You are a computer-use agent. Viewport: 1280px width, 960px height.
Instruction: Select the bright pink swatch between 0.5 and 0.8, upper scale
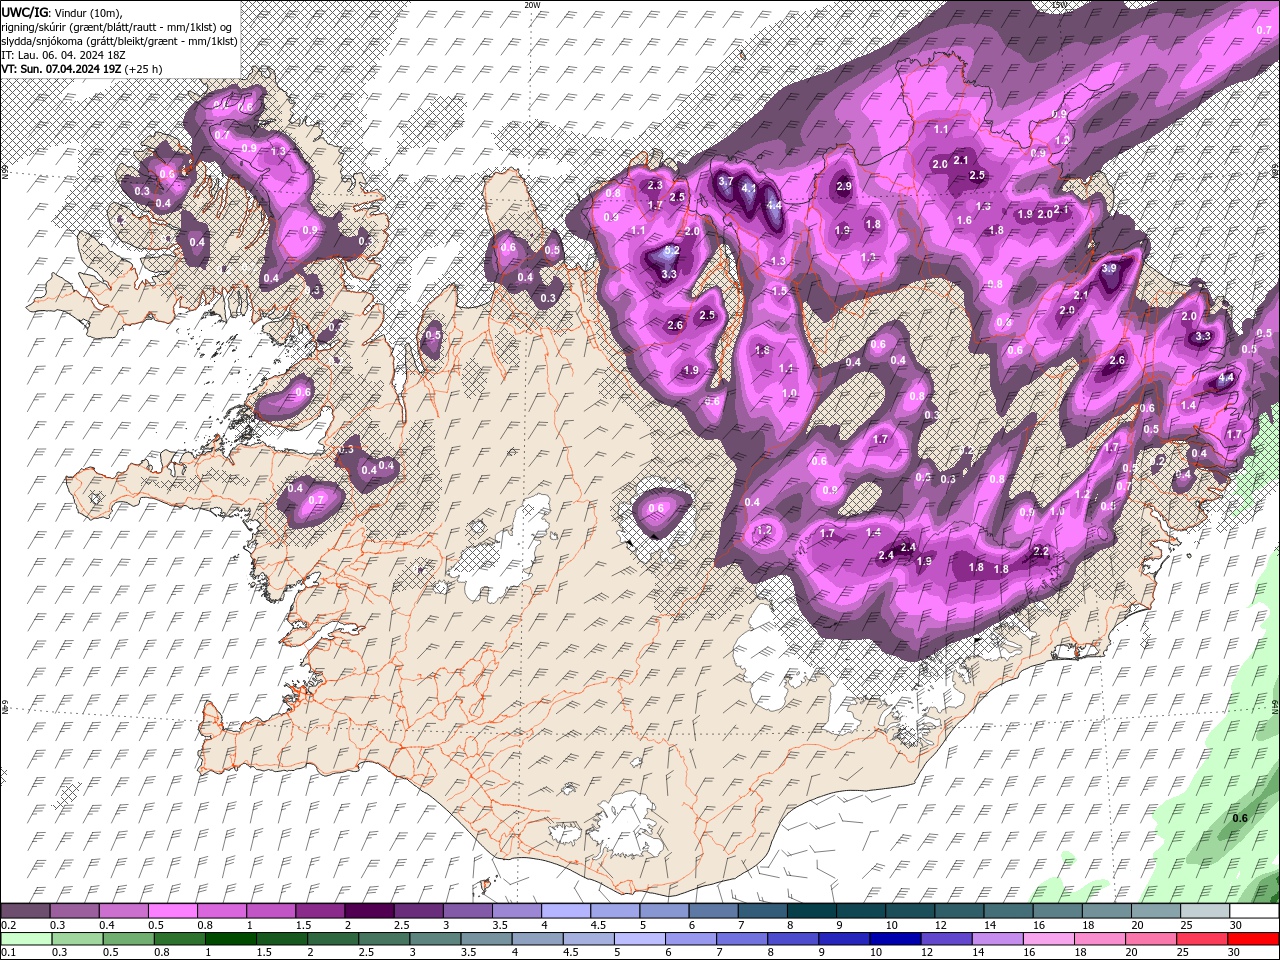tap(172, 911)
